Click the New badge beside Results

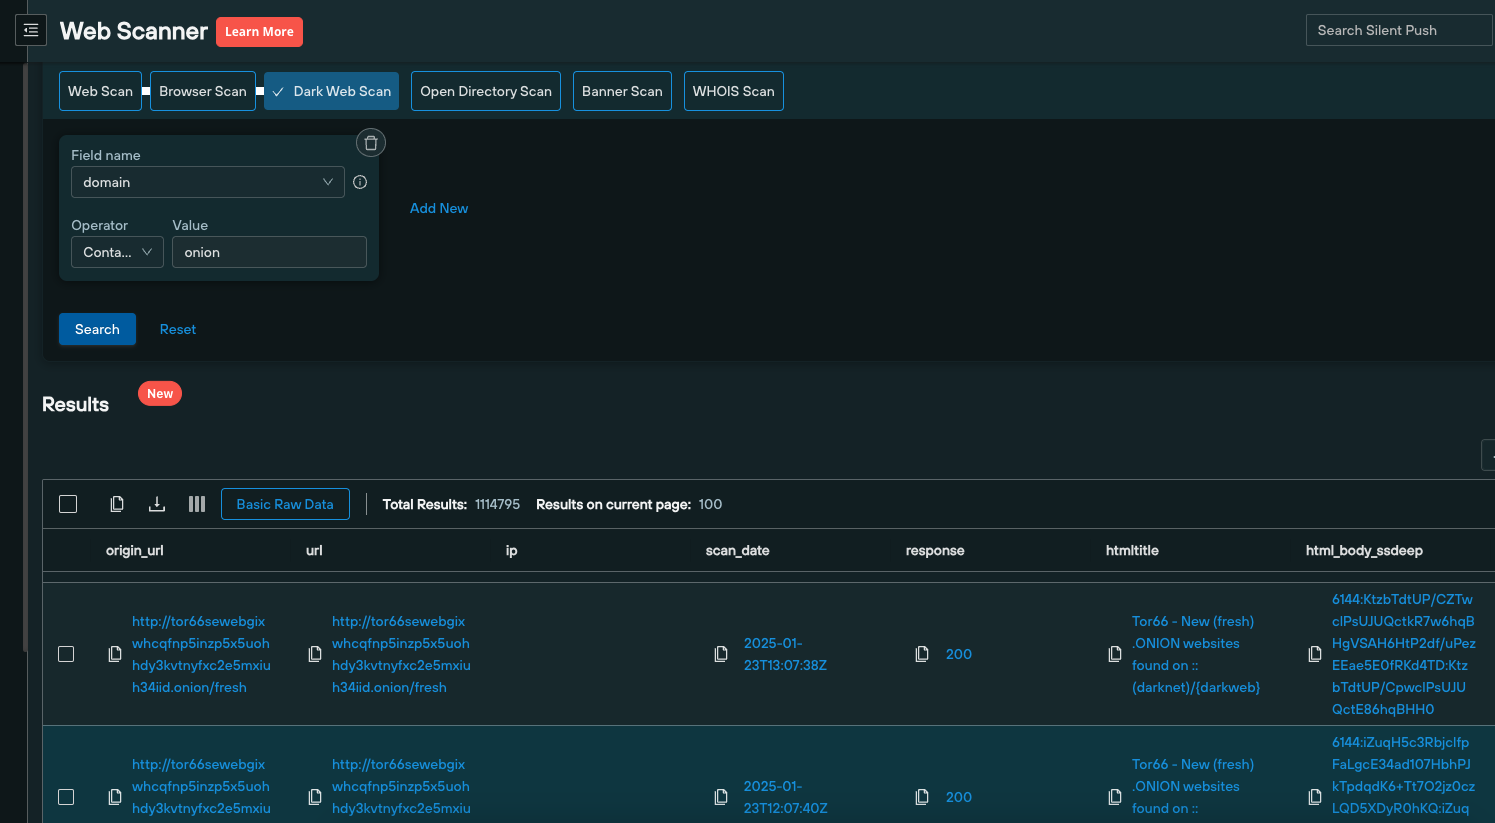[160, 394]
